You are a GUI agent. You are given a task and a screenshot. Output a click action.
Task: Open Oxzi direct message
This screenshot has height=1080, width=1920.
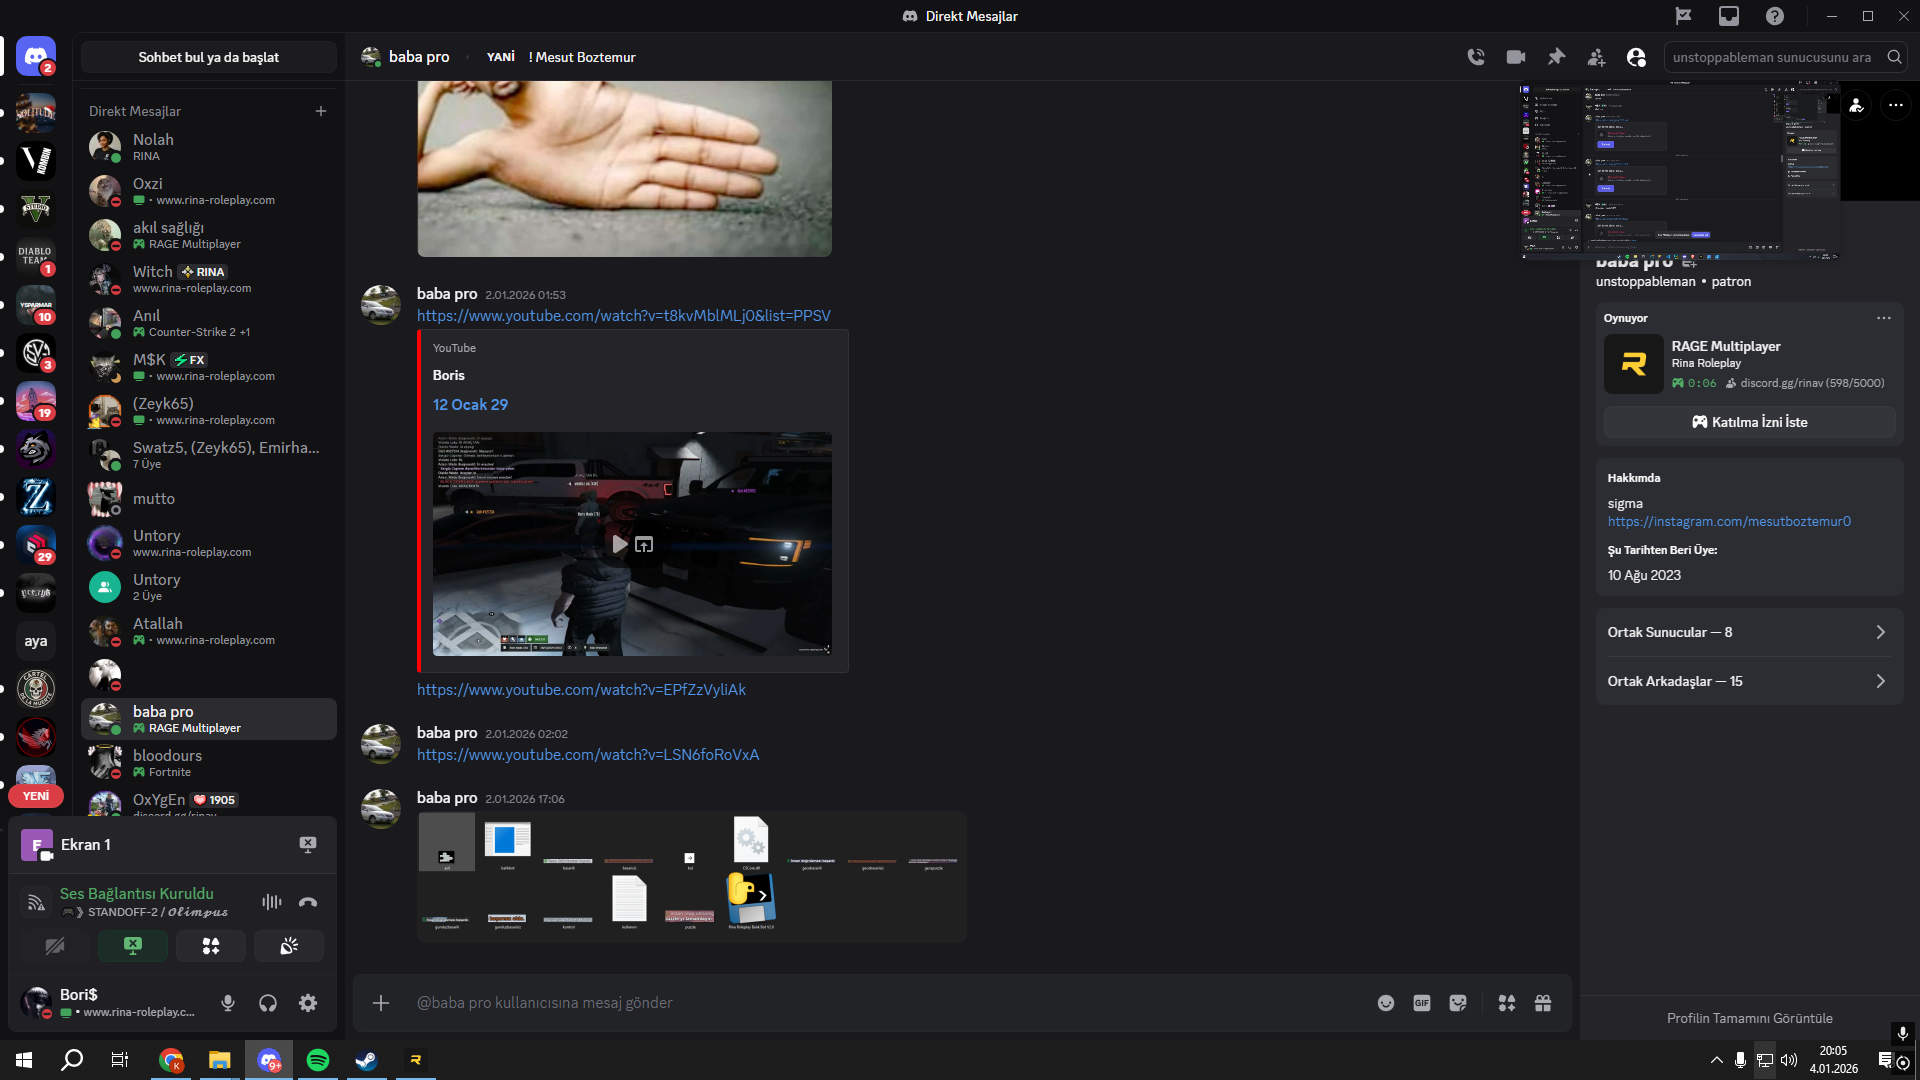coord(208,191)
